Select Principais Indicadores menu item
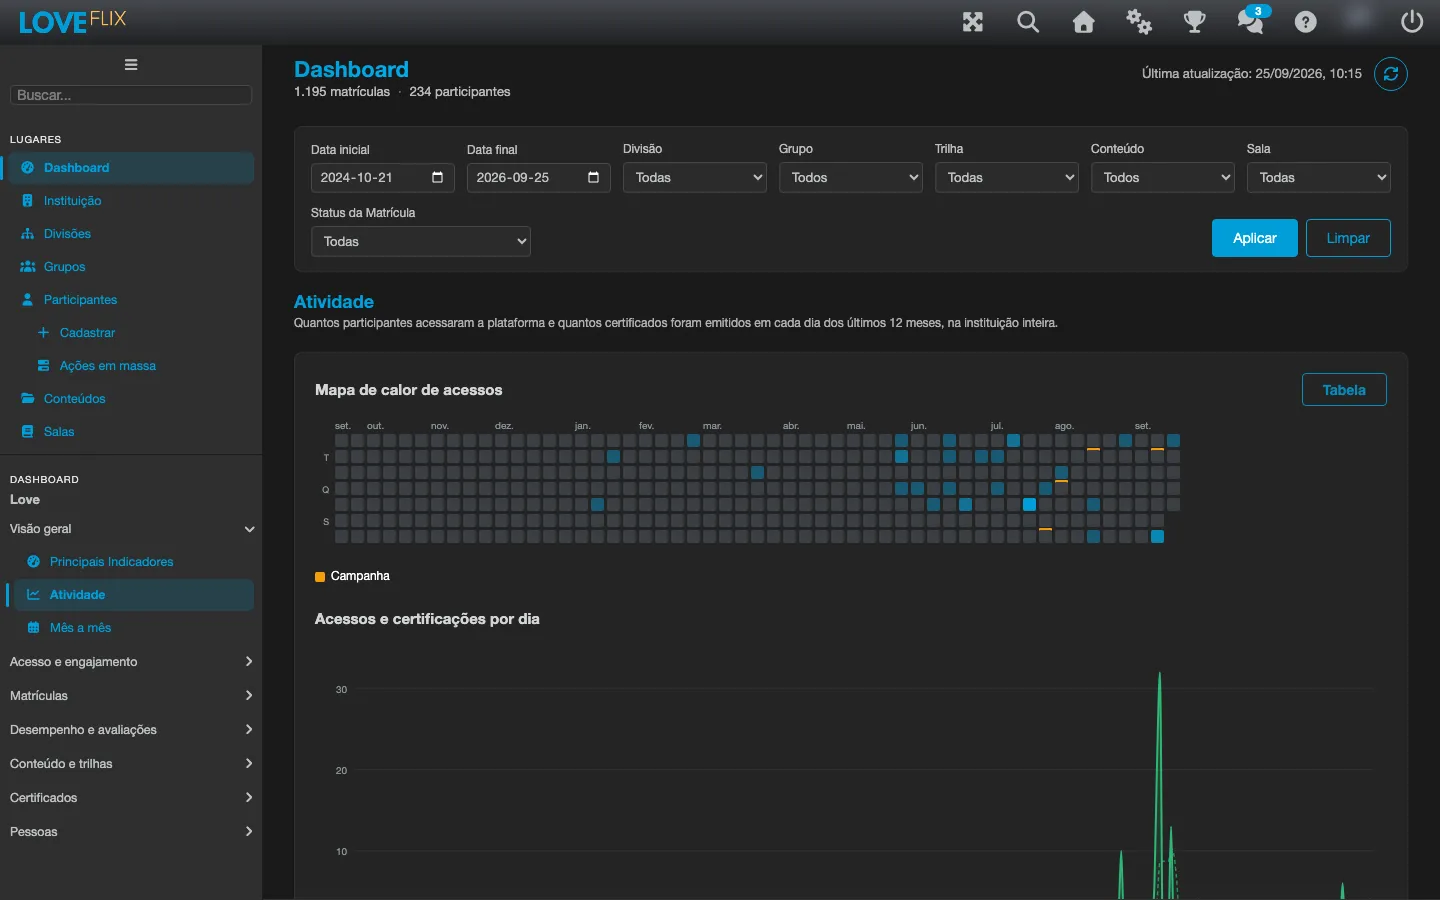 coord(111,562)
